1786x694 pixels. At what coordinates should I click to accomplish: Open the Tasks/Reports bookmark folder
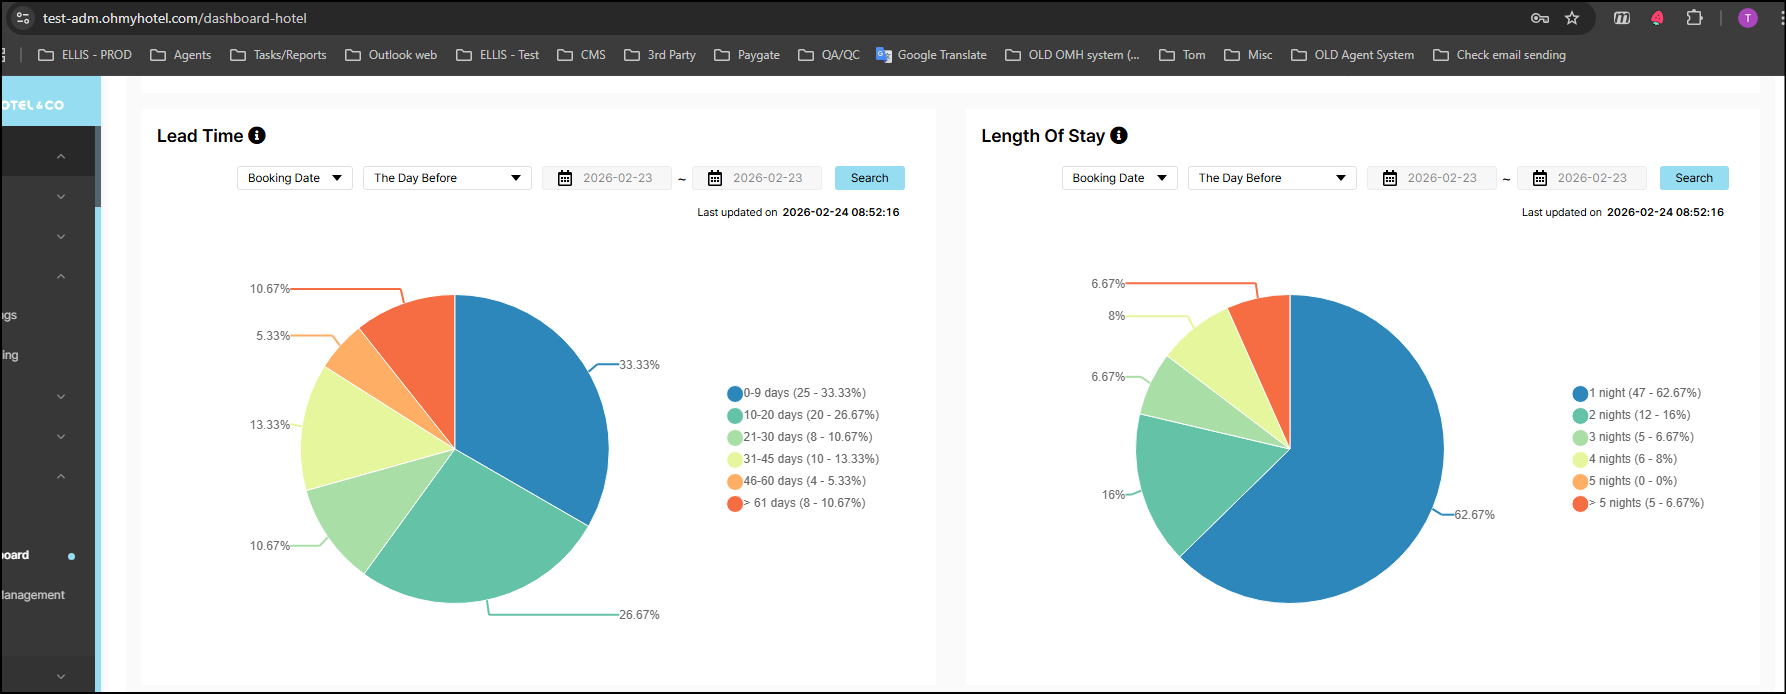(278, 55)
